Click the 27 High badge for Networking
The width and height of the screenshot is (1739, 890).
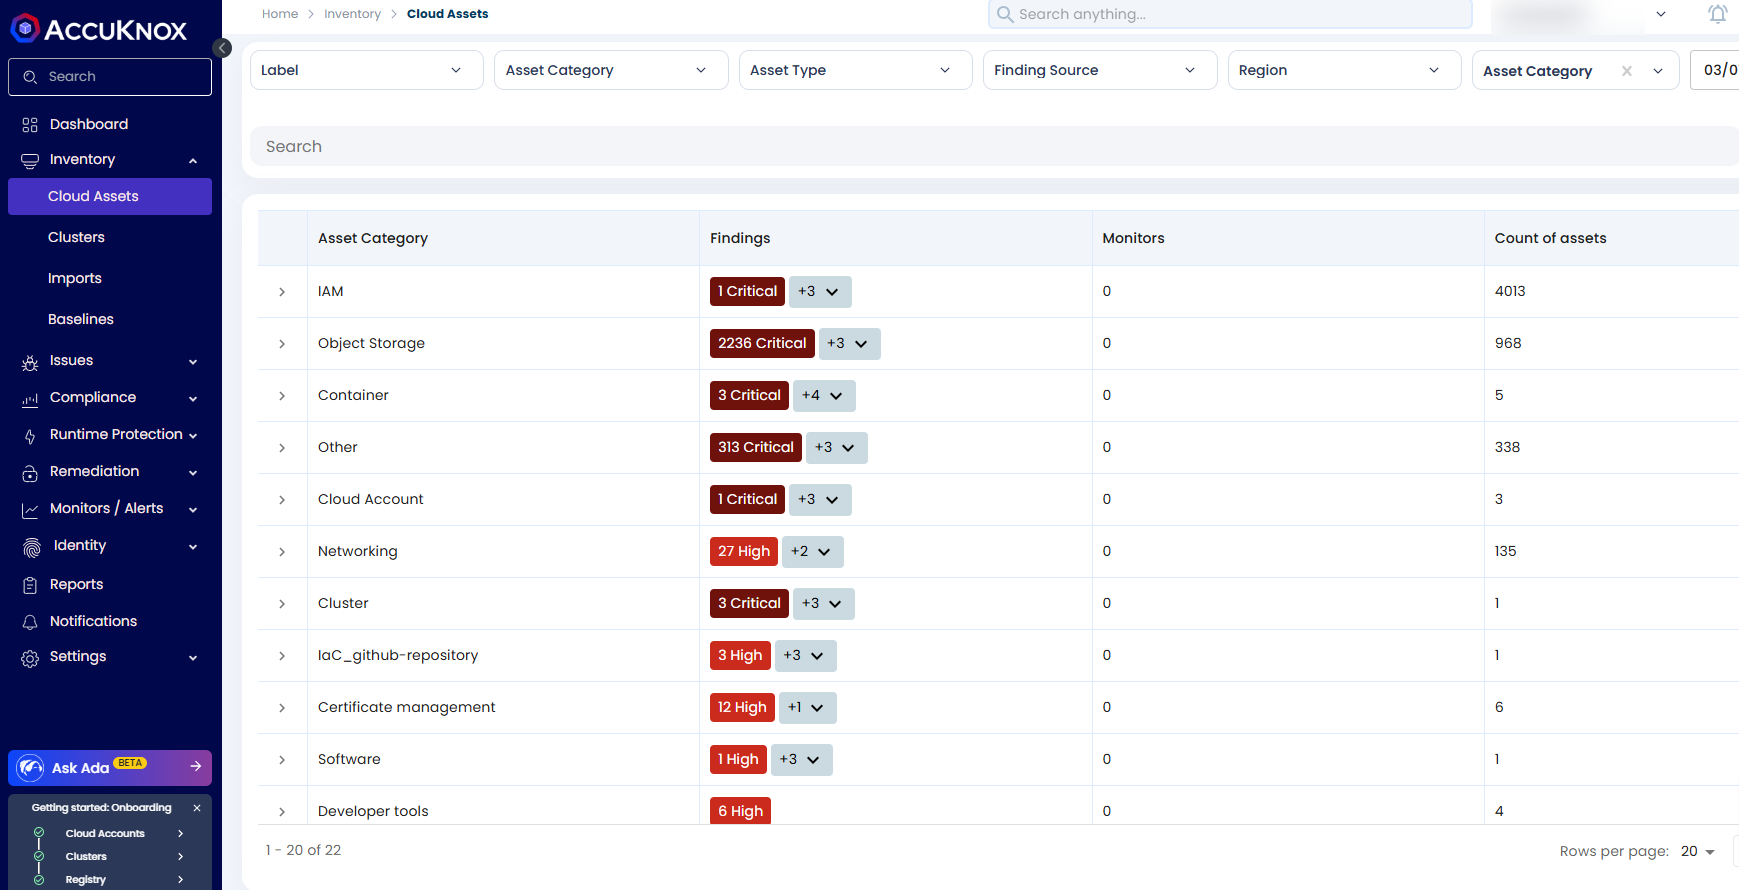point(744,551)
